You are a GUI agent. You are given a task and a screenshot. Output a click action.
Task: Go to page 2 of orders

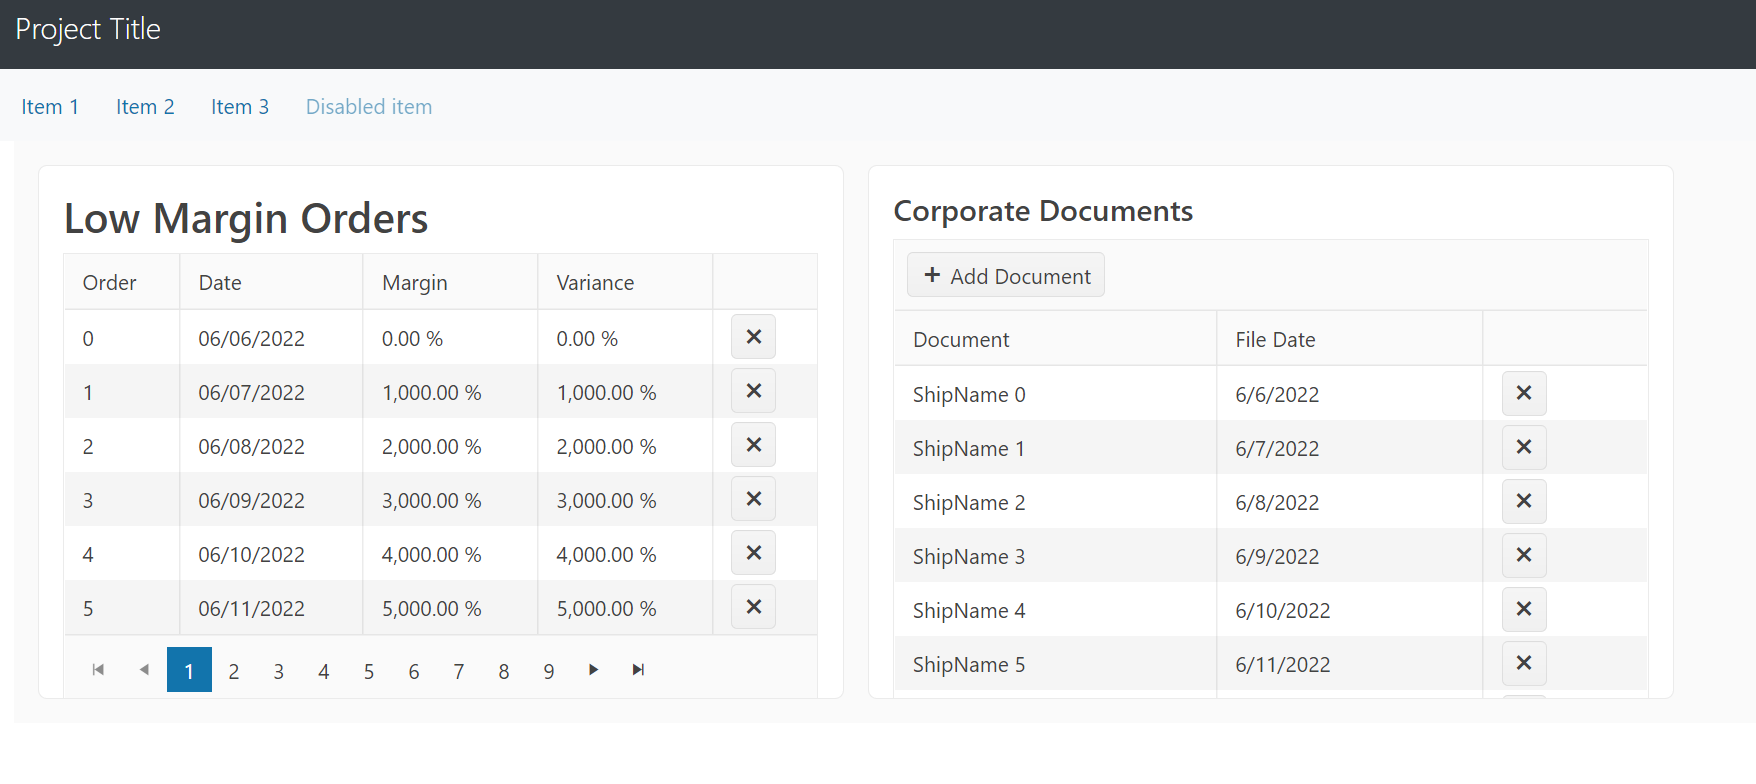click(x=233, y=671)
